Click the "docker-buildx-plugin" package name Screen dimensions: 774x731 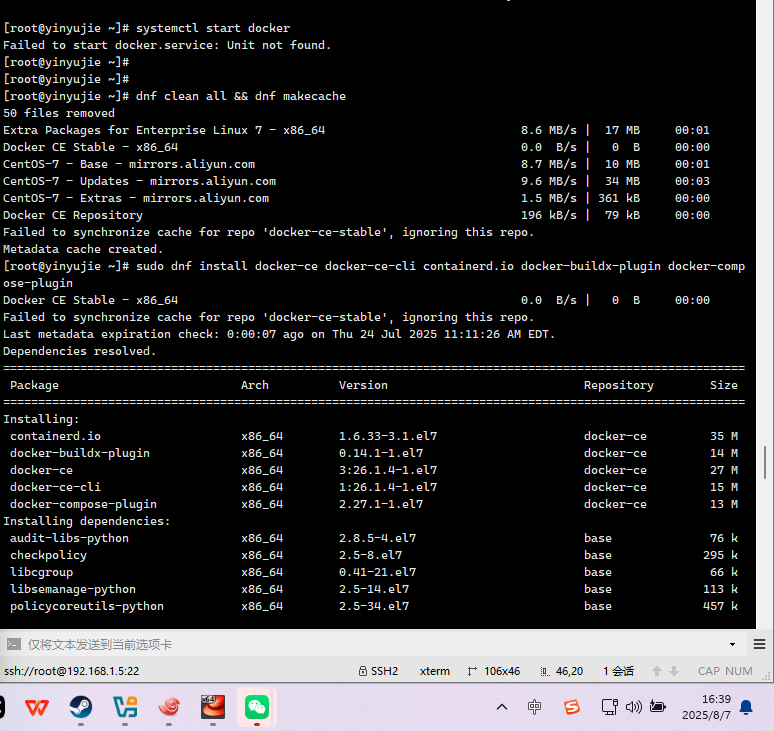click(x=79, y=453)
